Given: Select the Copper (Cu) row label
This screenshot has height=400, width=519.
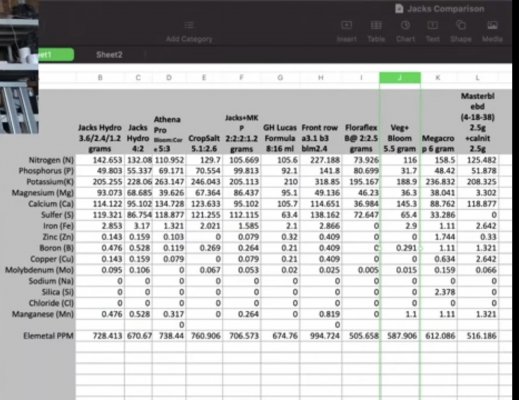Looking at the screenshot, I should point(52,259).
